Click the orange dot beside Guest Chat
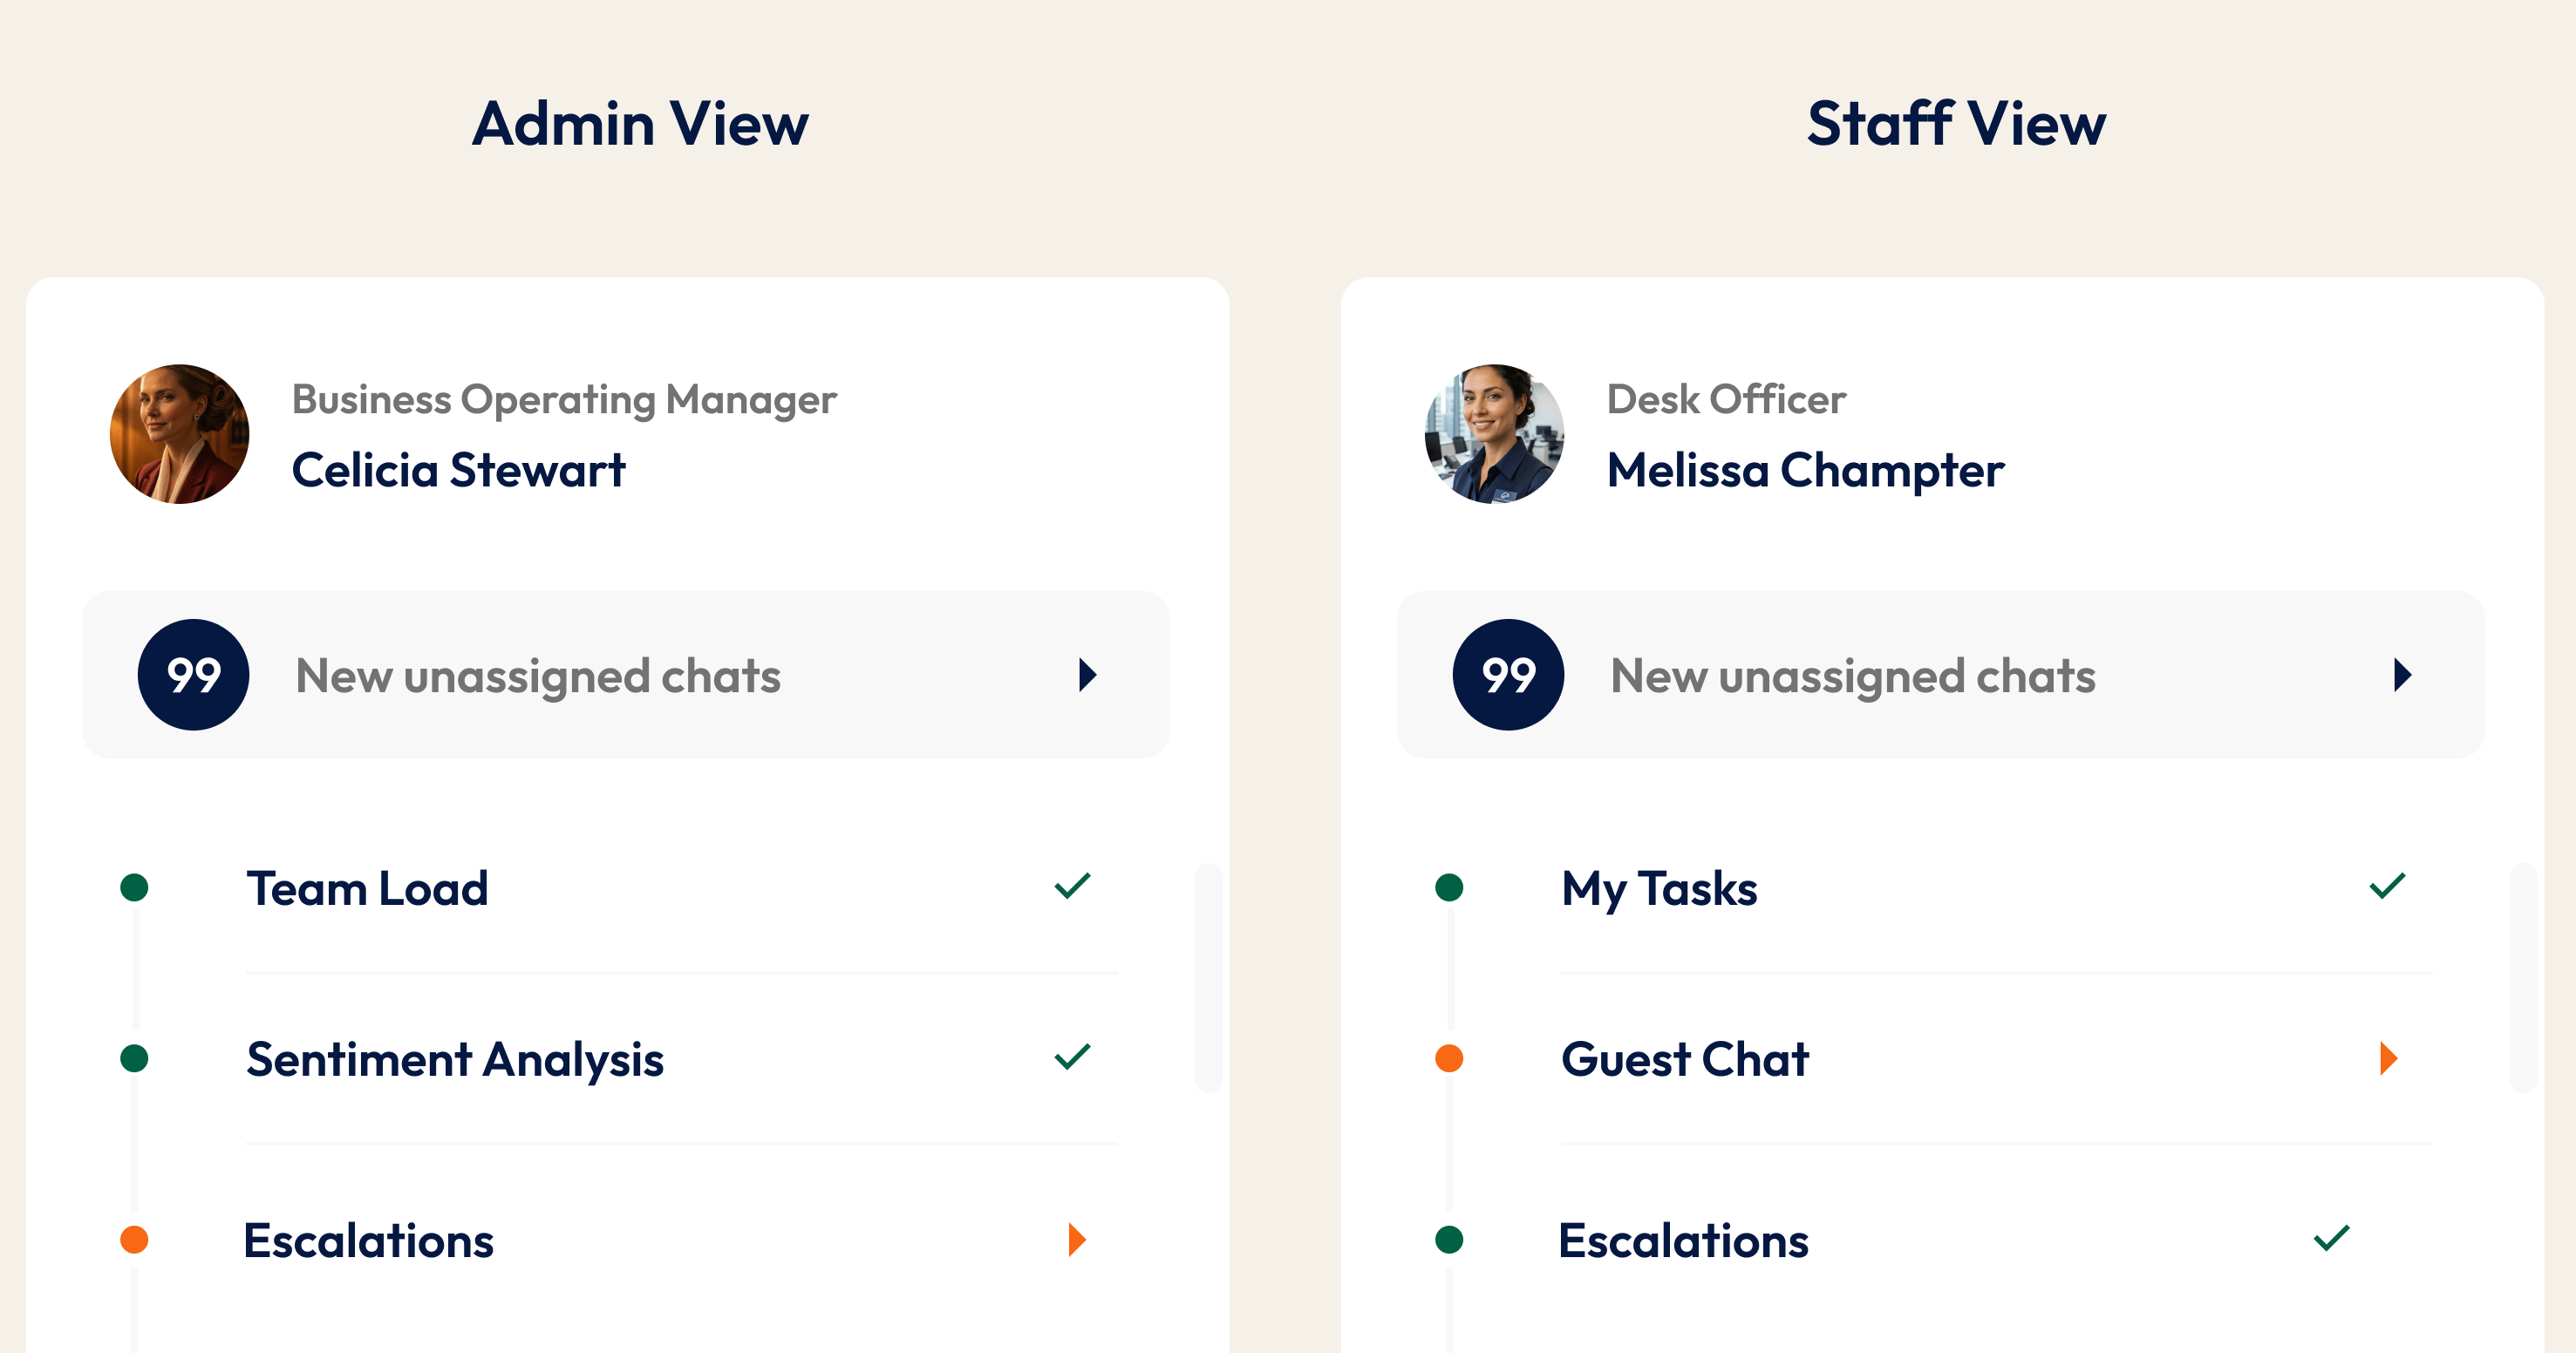2576x1353 pixels. coord(1449,1058)
